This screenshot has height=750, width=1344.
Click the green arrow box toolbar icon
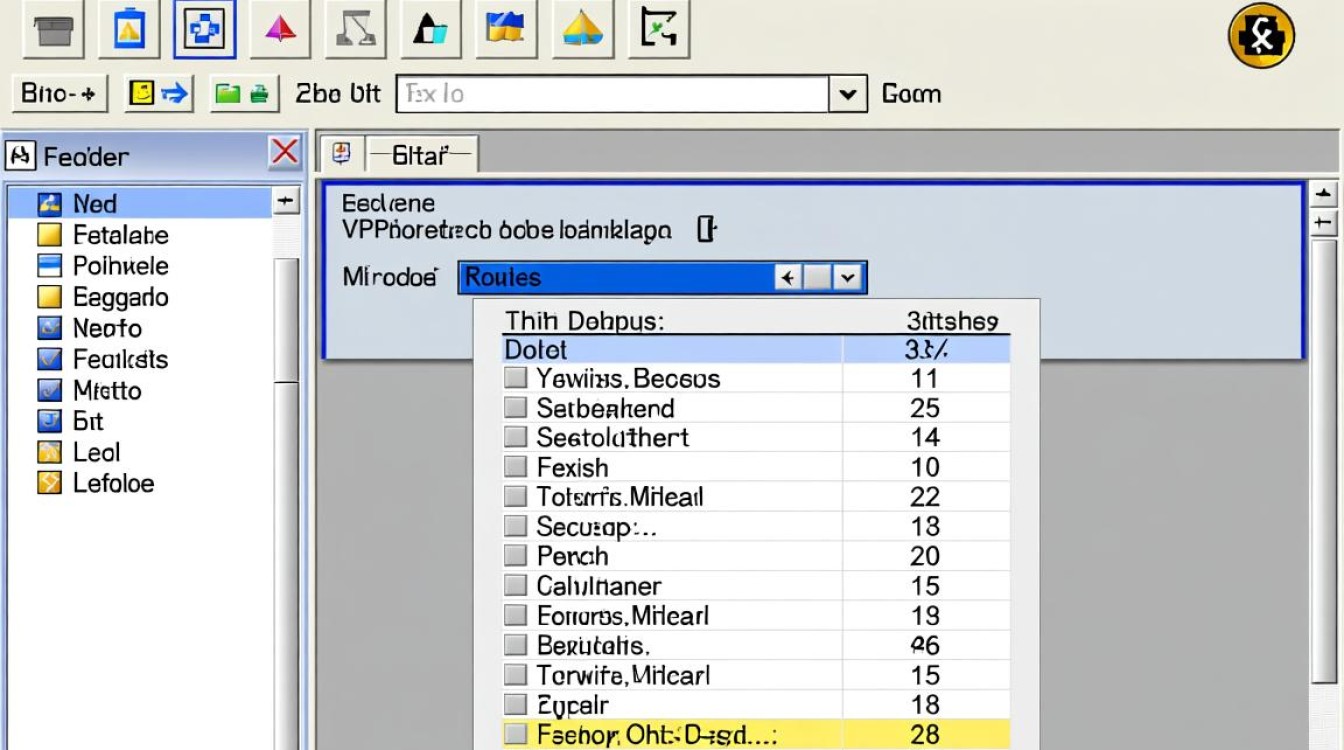(659, 30)
